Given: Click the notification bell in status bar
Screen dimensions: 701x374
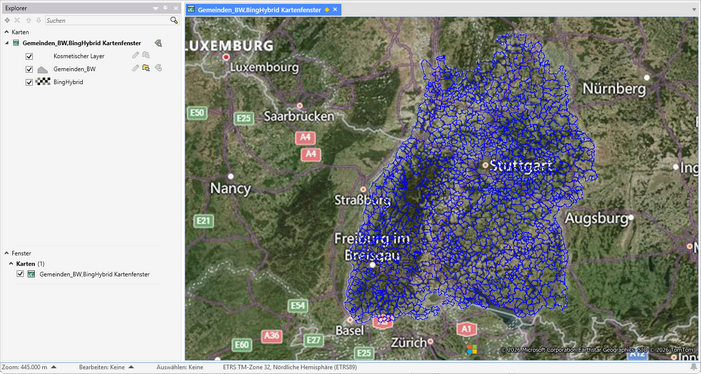Looking at the screenshot, I should pos(694,367).
